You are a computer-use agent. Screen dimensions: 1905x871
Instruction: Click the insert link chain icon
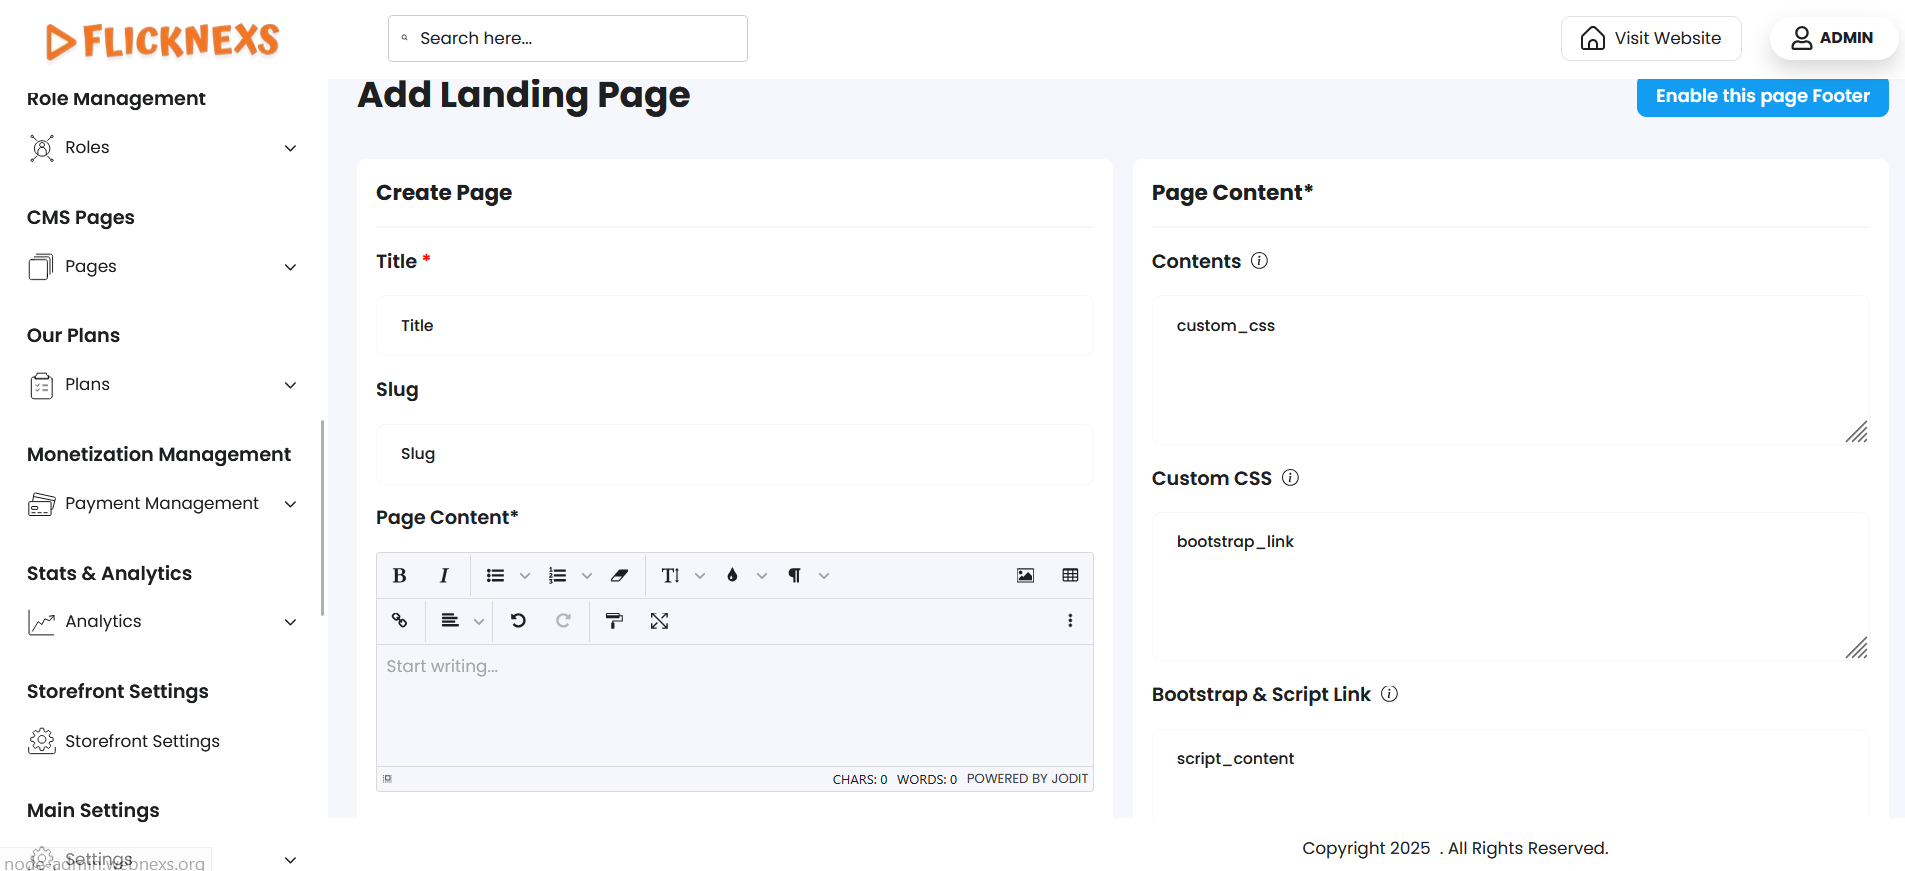point(399,621)
